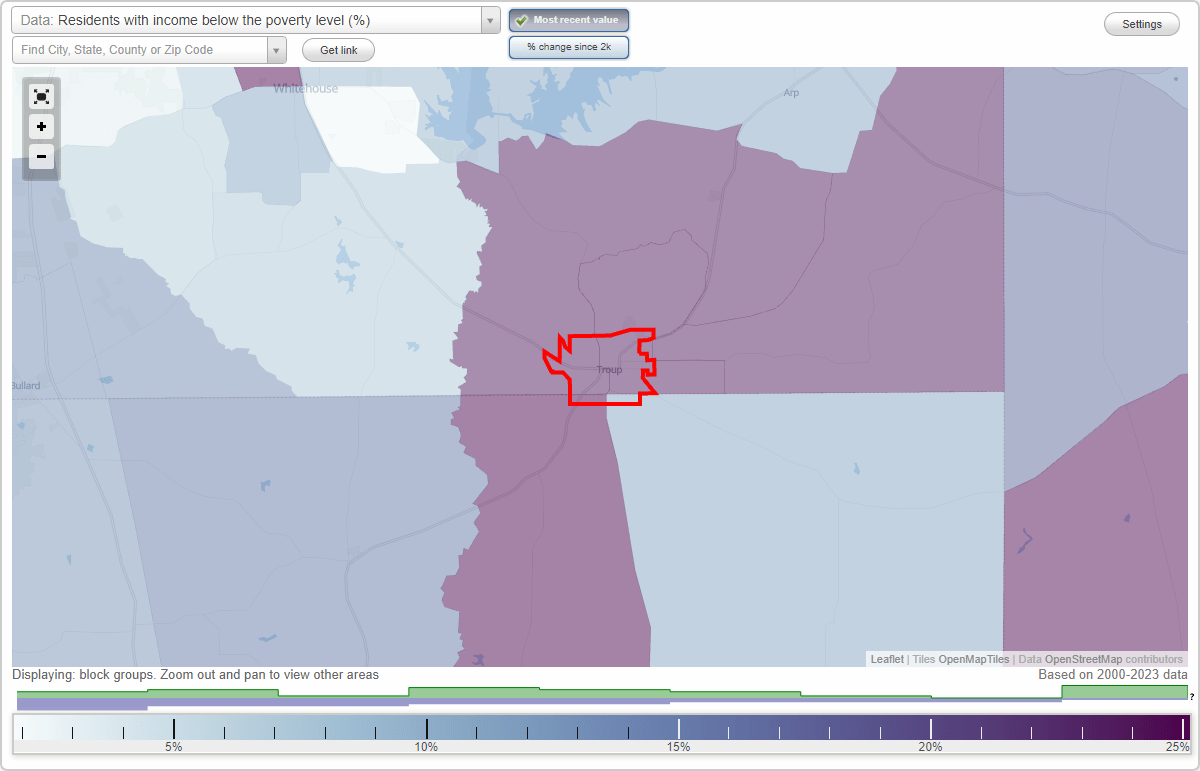
Task: Open the Settings panel
Action: pyautogui.click(x=1141, y=23)
